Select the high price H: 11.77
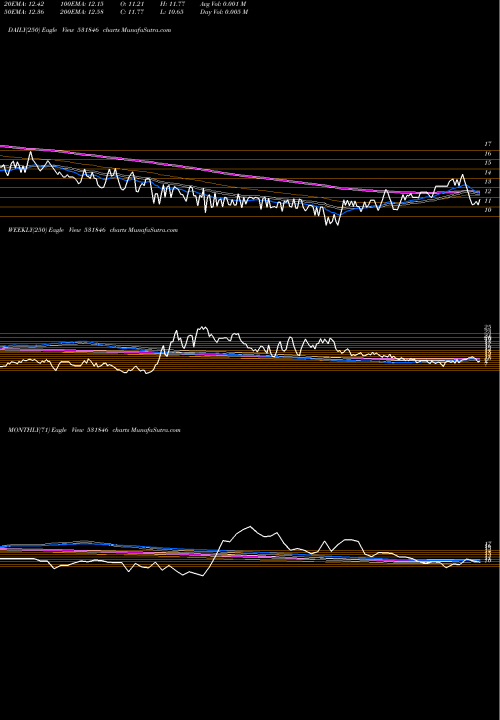This screenshot has height=720, width=500. click(x=171, y=3)
